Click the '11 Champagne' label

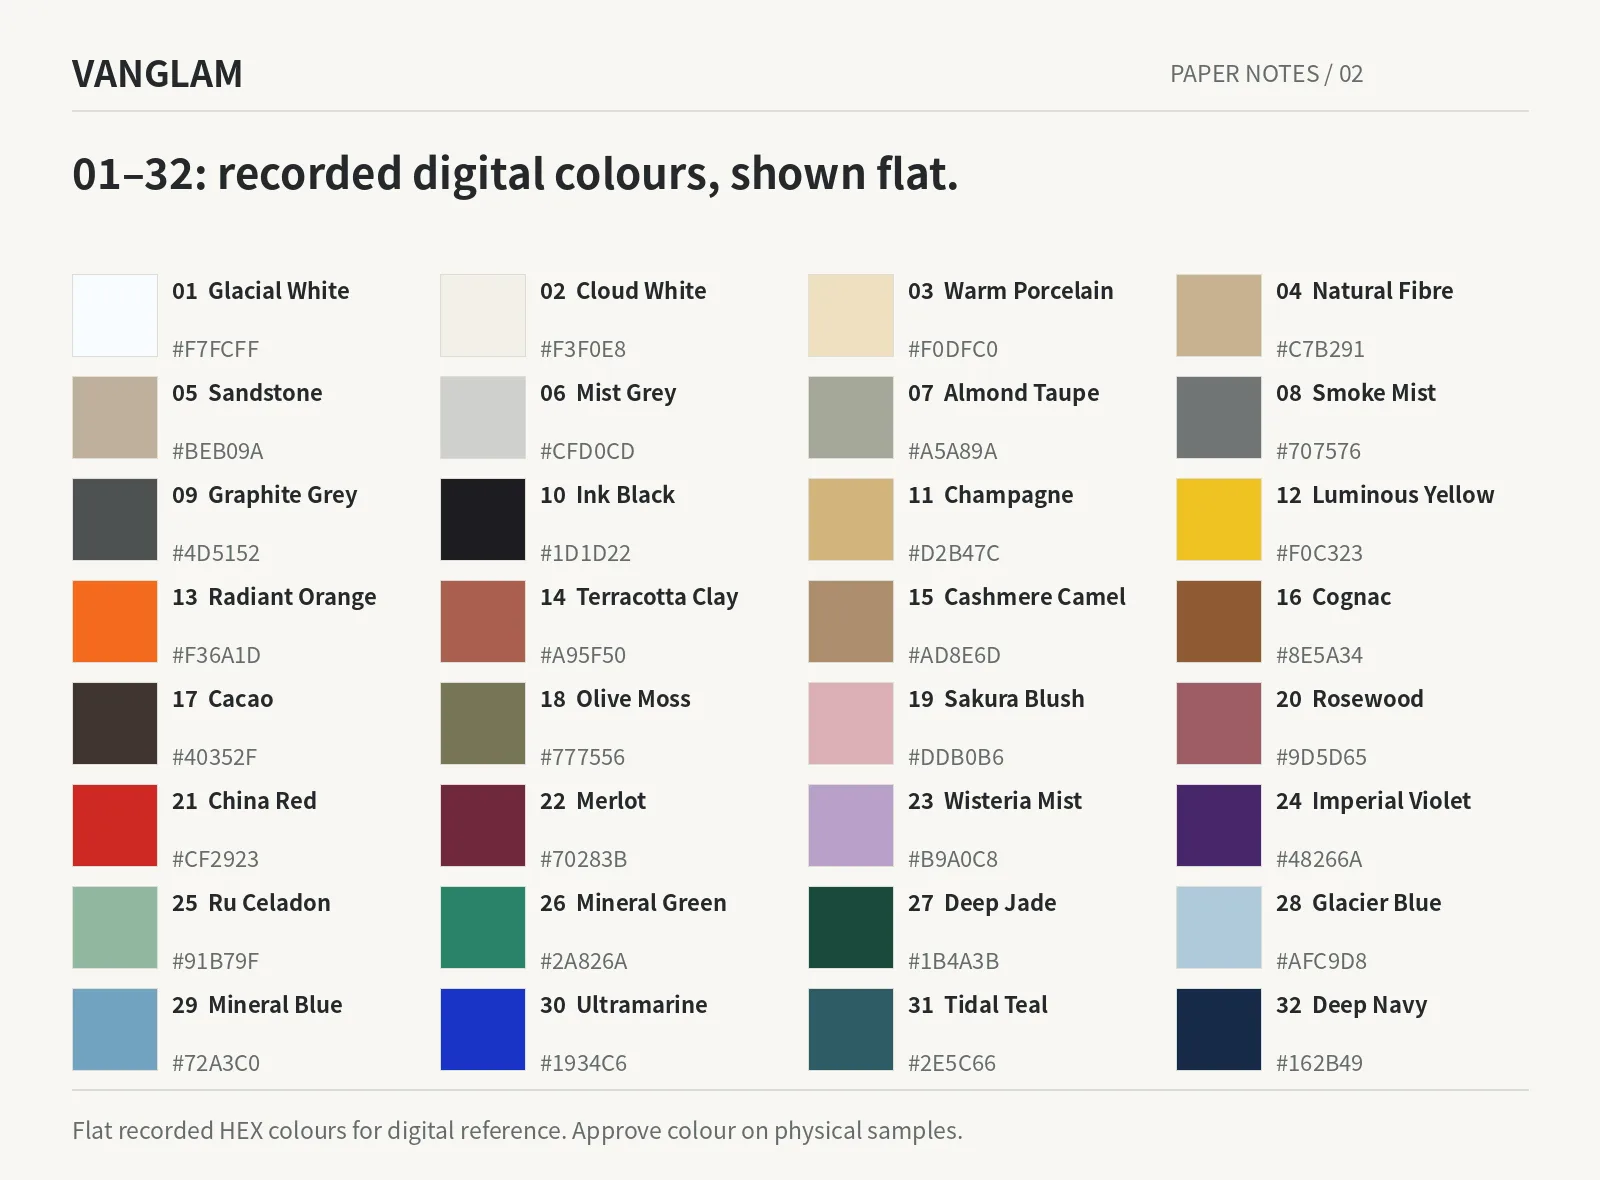pos(990,495)
